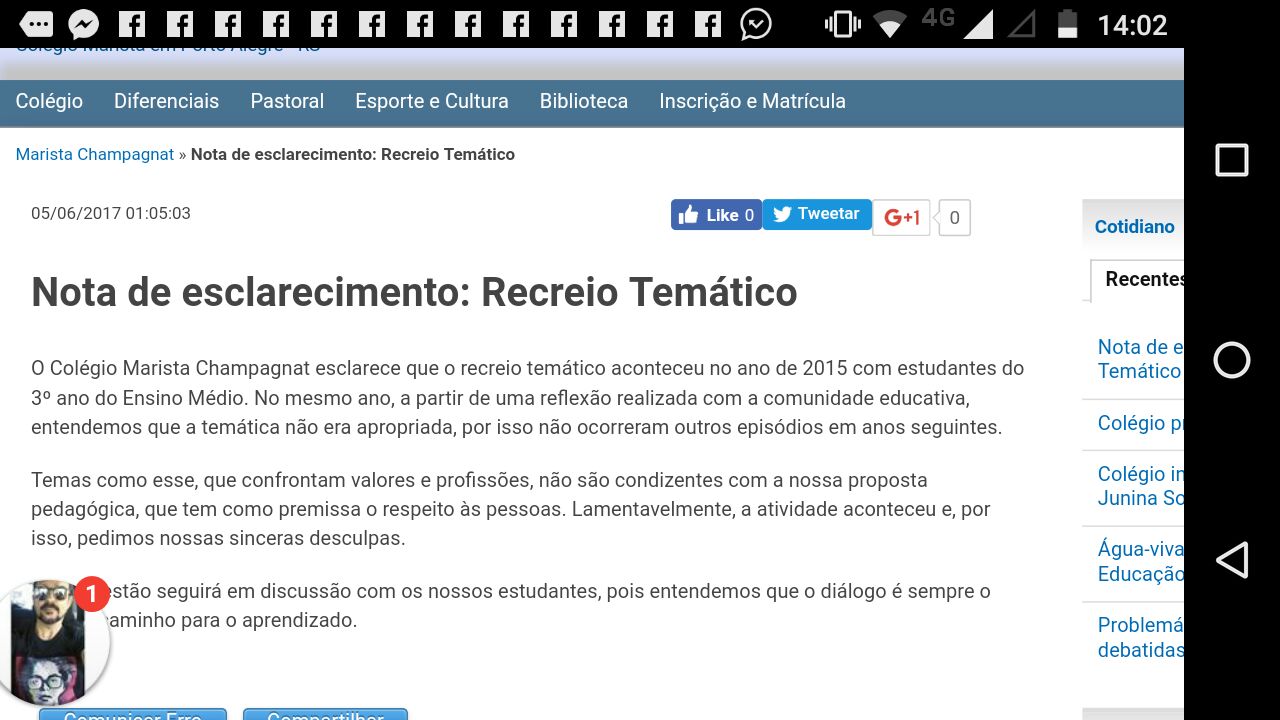Open recent apps with square button

coord(1232,160)
